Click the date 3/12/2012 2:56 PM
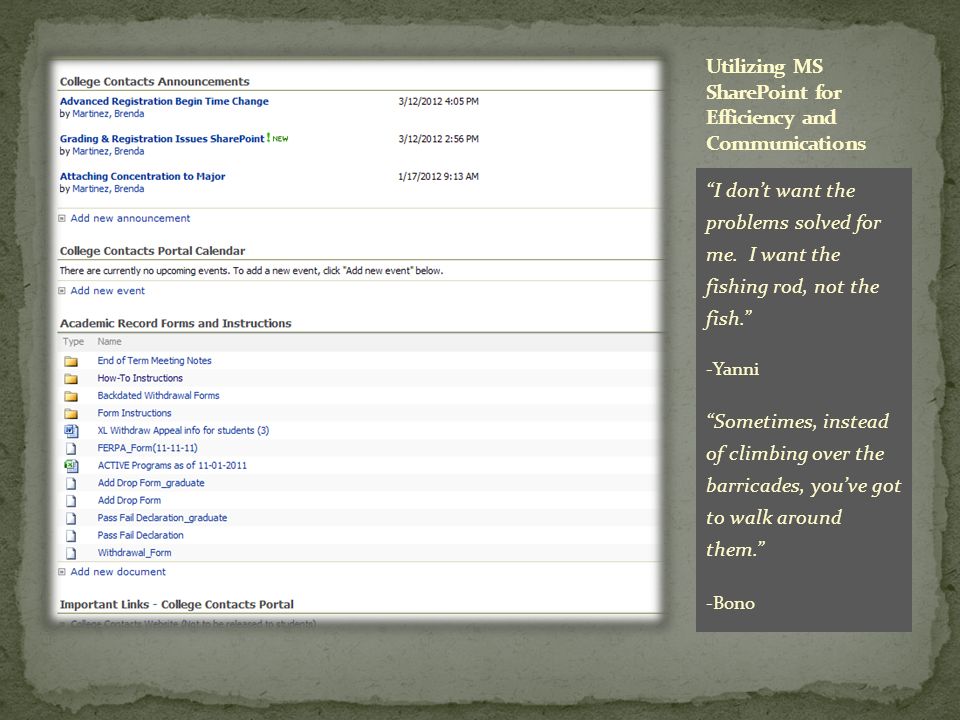 pos(438,139)
